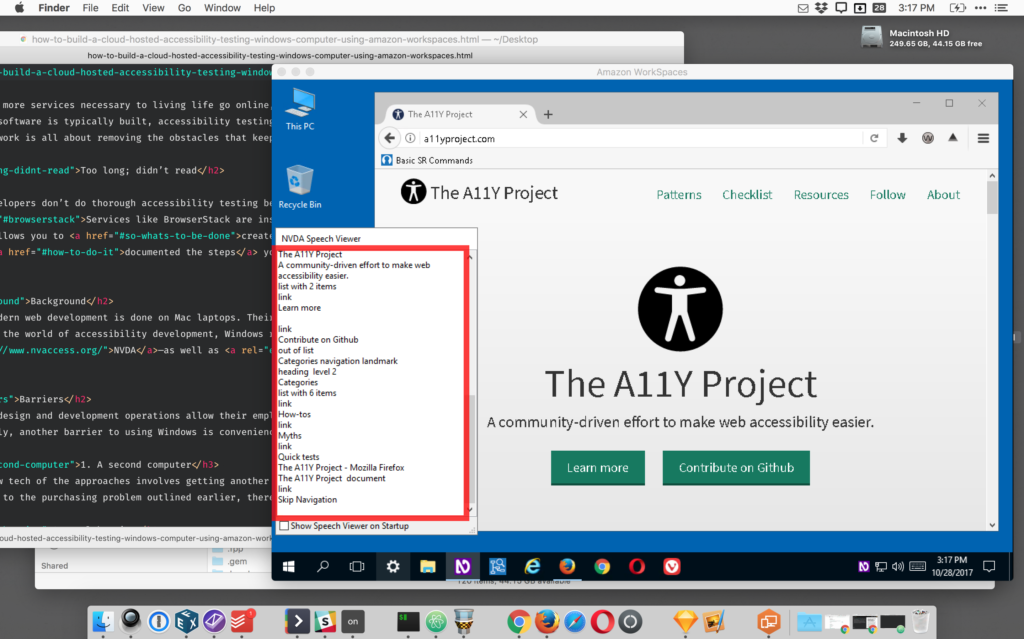Reload the a11yproject.com page
Screen dimensions: 1024x639
pos(874,138)
